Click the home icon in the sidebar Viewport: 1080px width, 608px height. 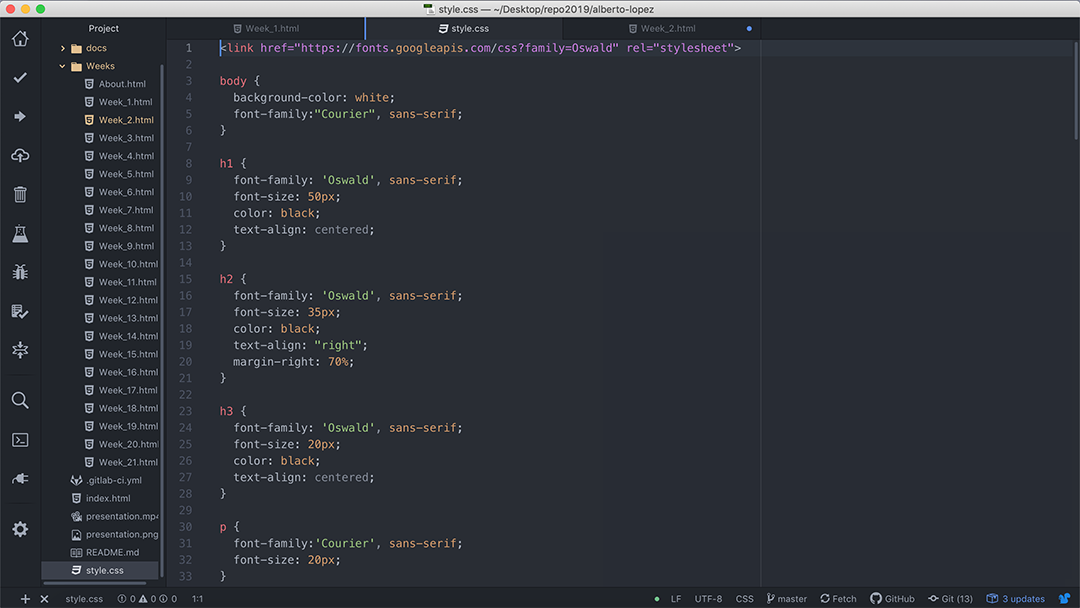click(20, 39)
